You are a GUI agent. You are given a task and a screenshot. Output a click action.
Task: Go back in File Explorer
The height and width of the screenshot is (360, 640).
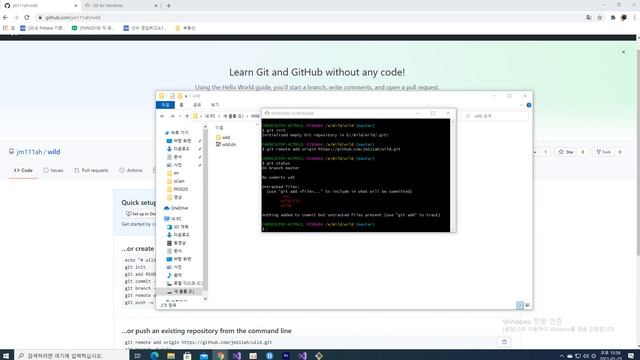(162, 116)
